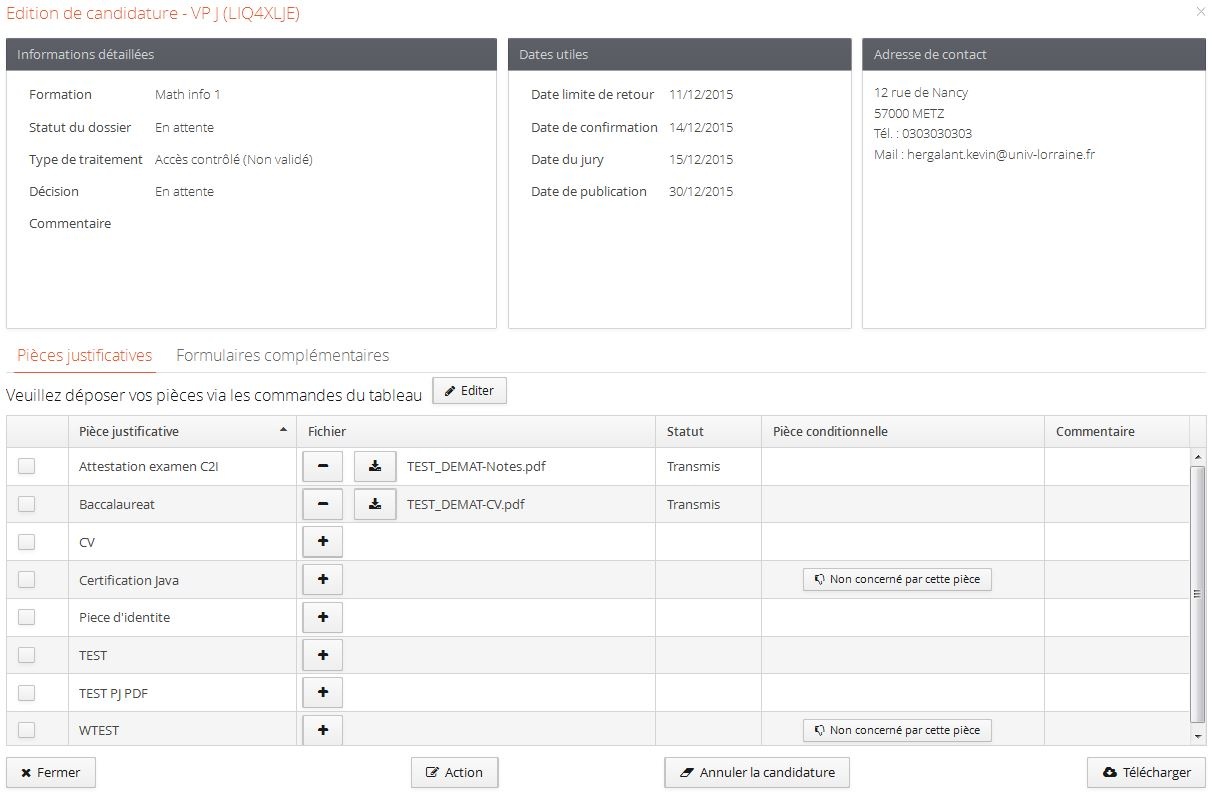1212x797 pixels.
Task: Add a file for TEST PJ PDF
Action: coord(322,693)
